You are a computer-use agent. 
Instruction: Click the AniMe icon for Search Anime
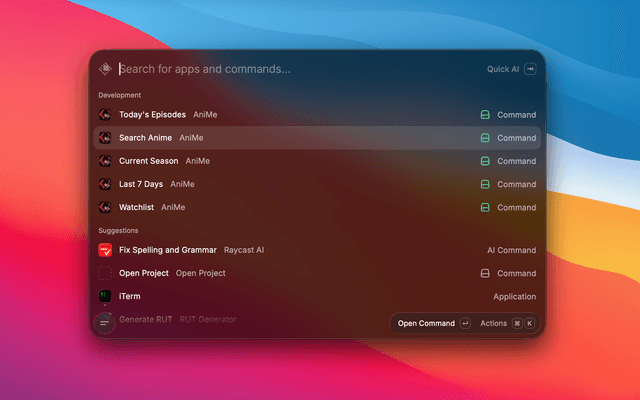point(105,138)
